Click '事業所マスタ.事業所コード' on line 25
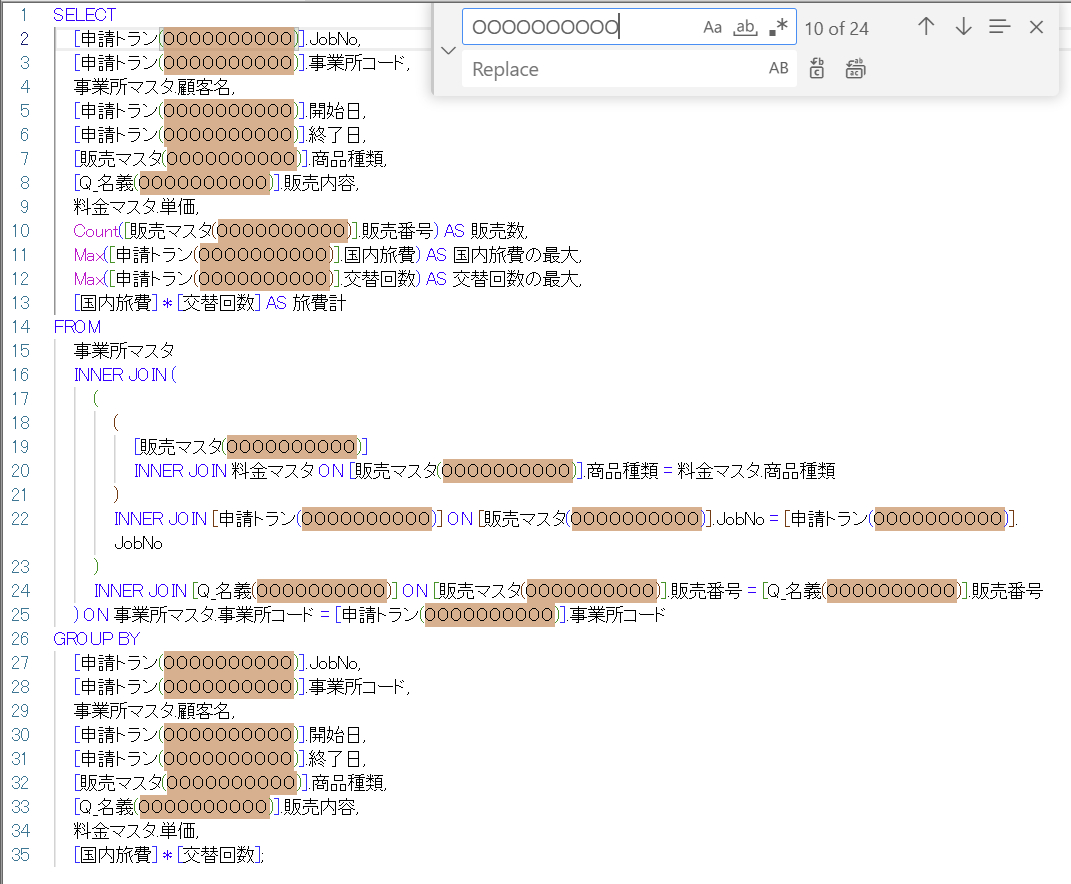Screen dimensions: 1071x884 click(x=214, y=615)
